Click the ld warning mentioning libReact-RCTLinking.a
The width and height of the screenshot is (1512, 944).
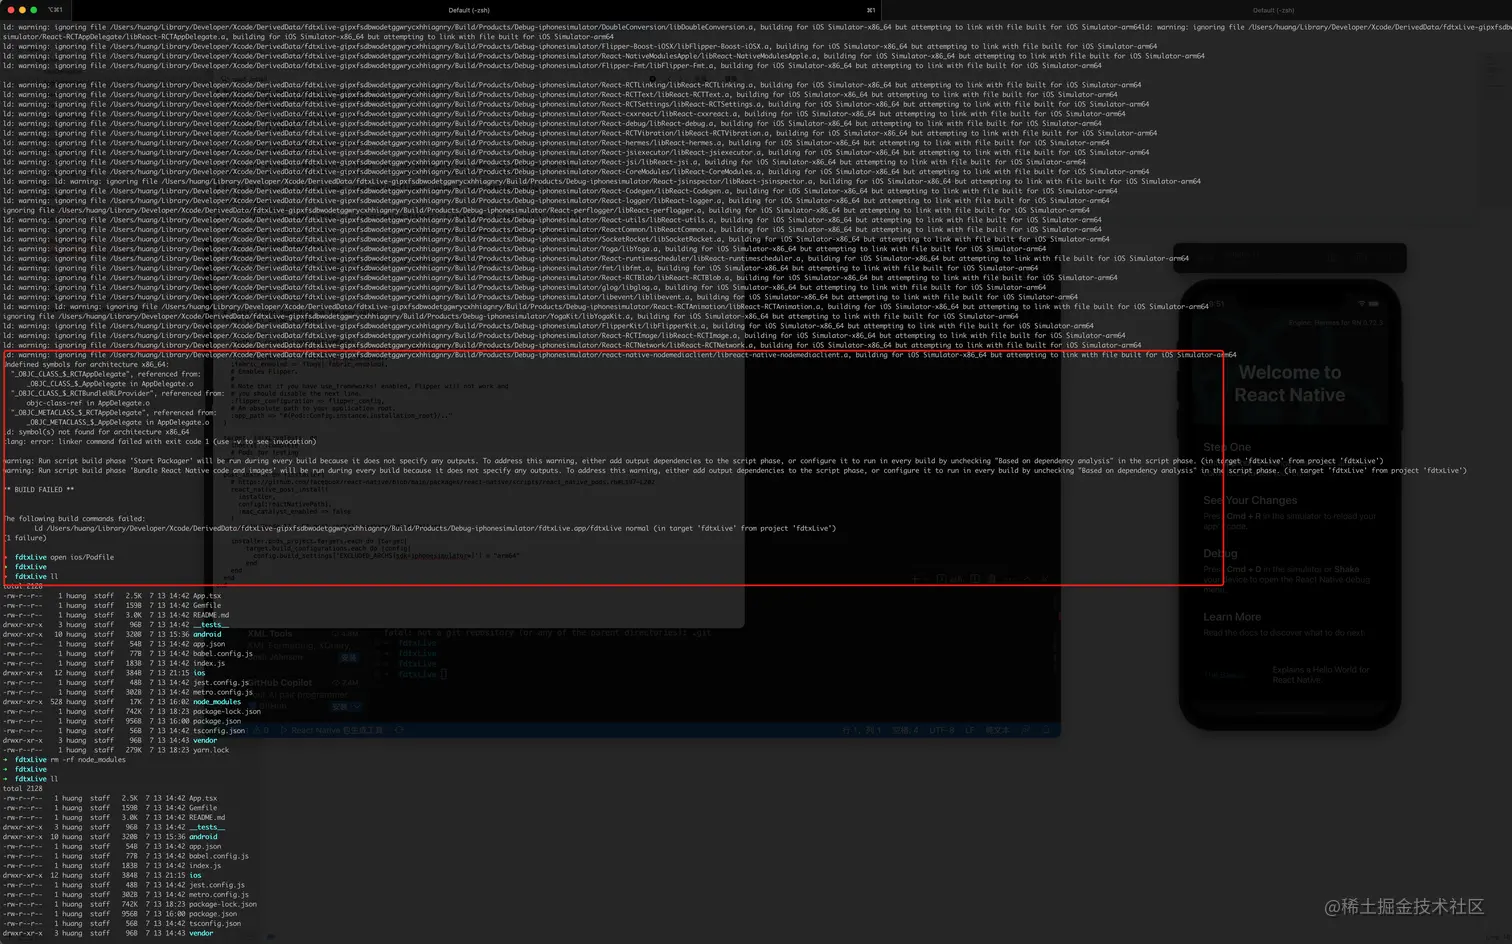(572, 85)
